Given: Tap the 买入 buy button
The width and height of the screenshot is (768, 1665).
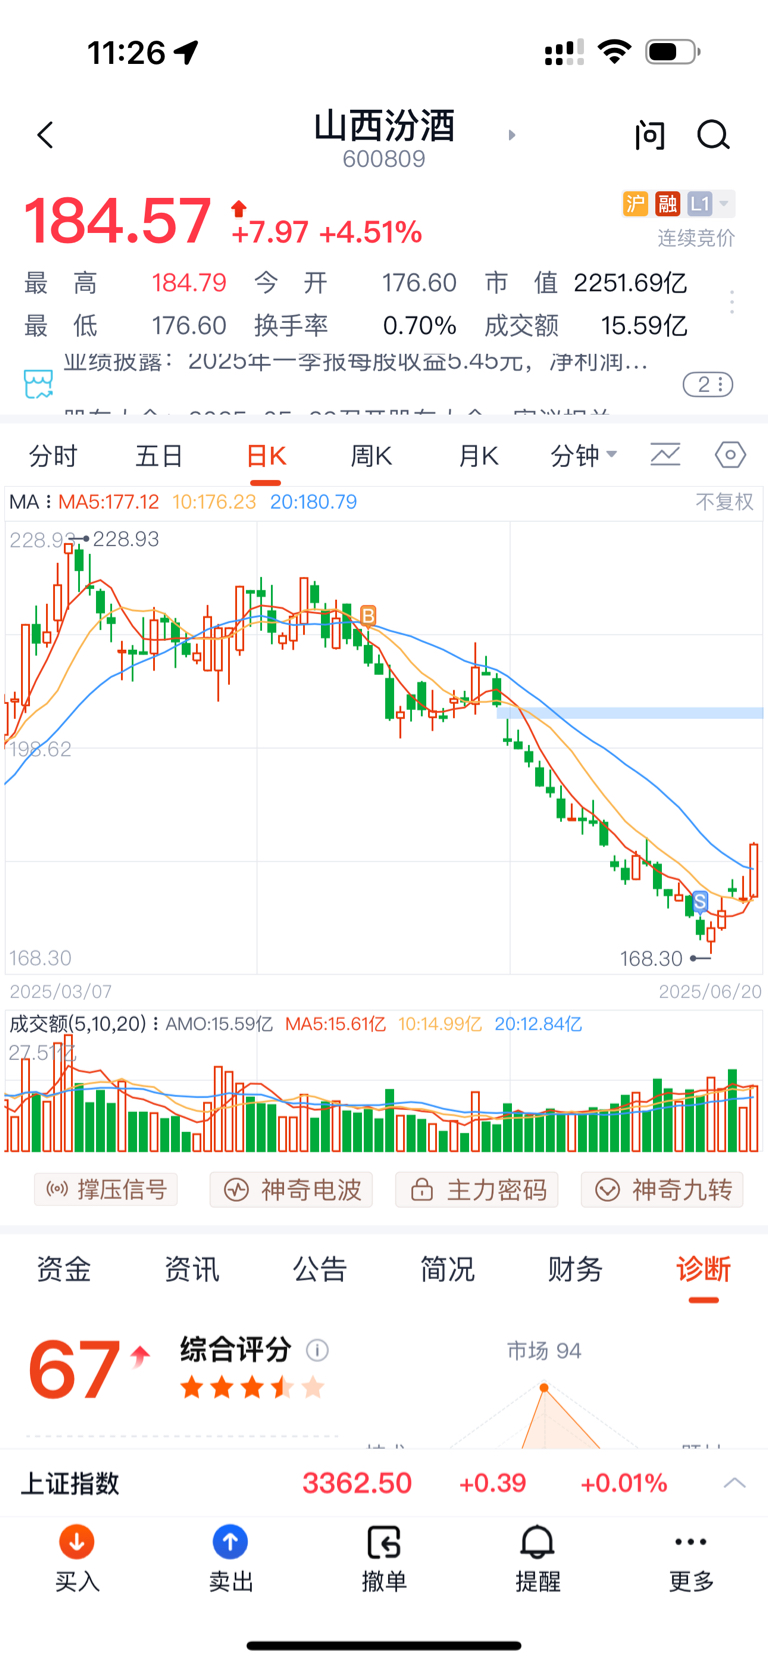Looking at the screenshot, I should click(x=77, y=1559).
